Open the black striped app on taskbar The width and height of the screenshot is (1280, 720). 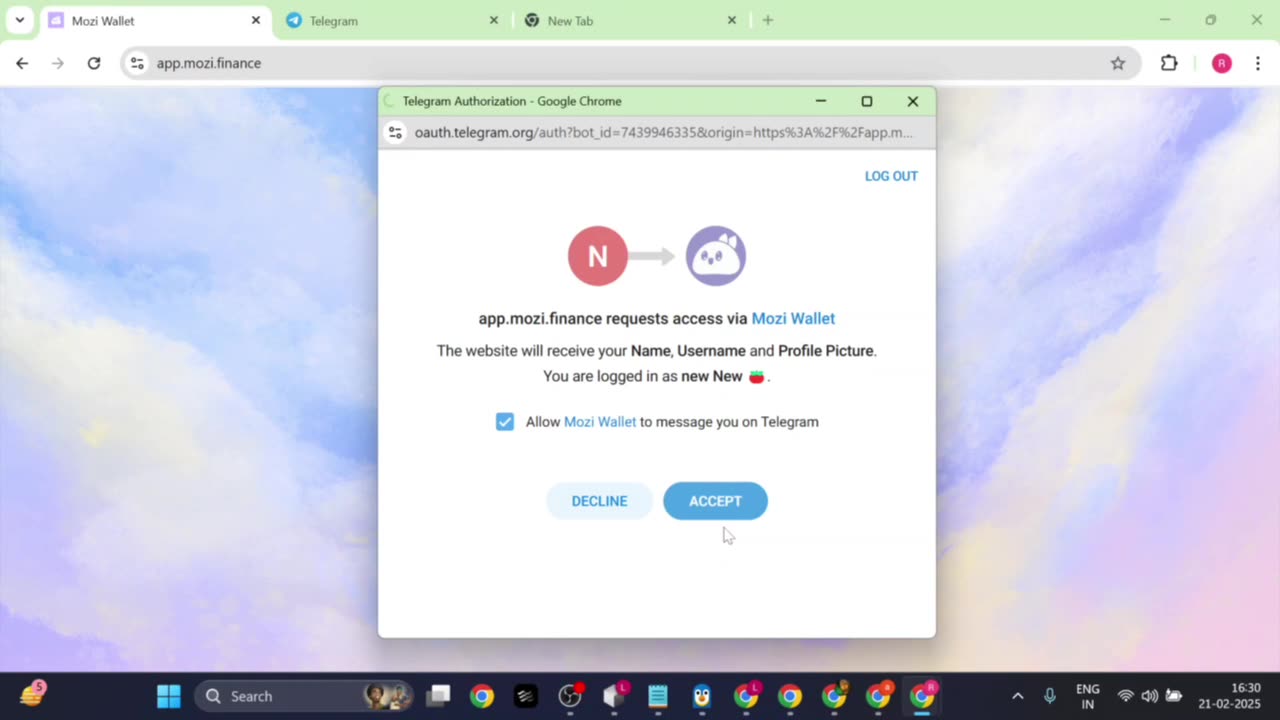coord(526,696)
